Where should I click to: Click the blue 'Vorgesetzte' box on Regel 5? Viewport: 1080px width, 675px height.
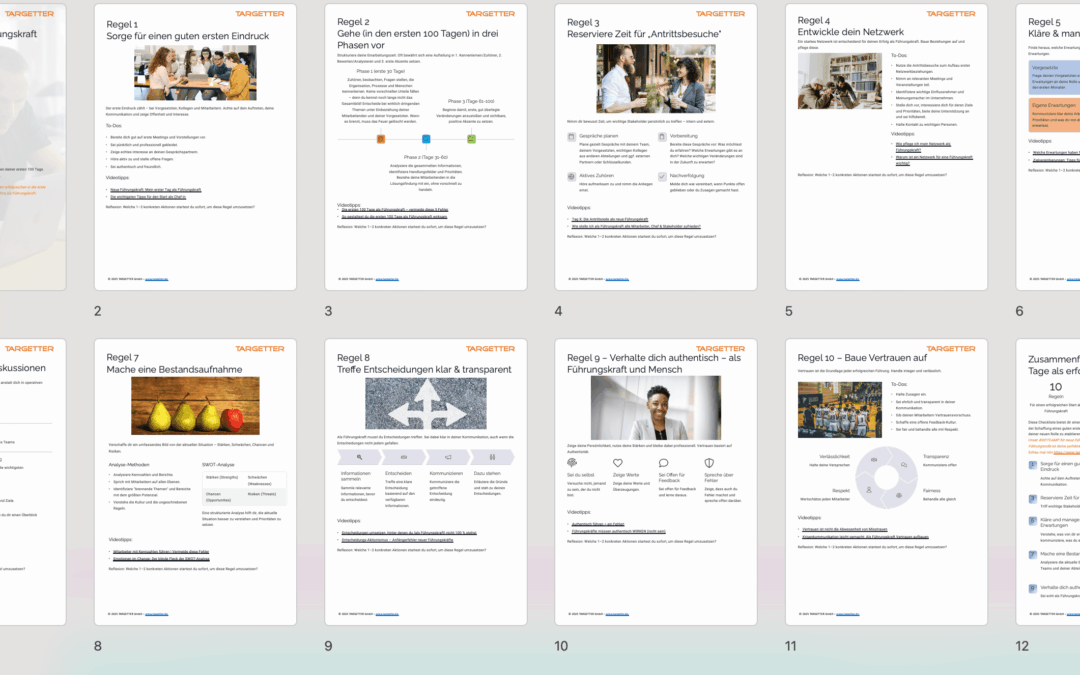[1055, 77]
